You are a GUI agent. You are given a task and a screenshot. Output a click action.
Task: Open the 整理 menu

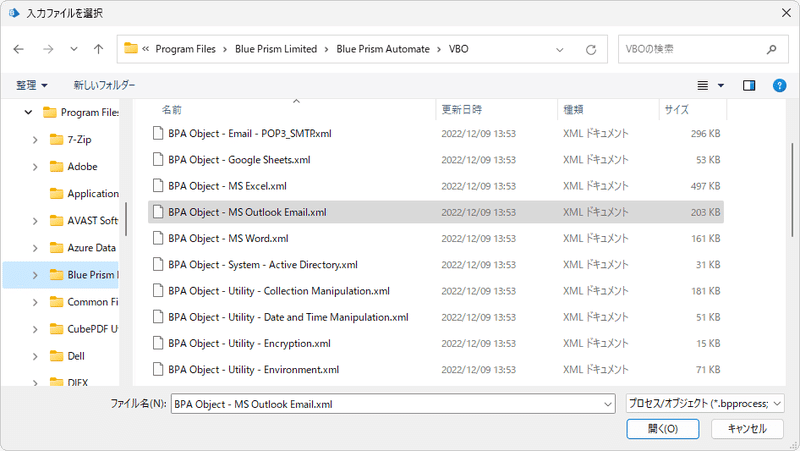click(x=32, y=85)
